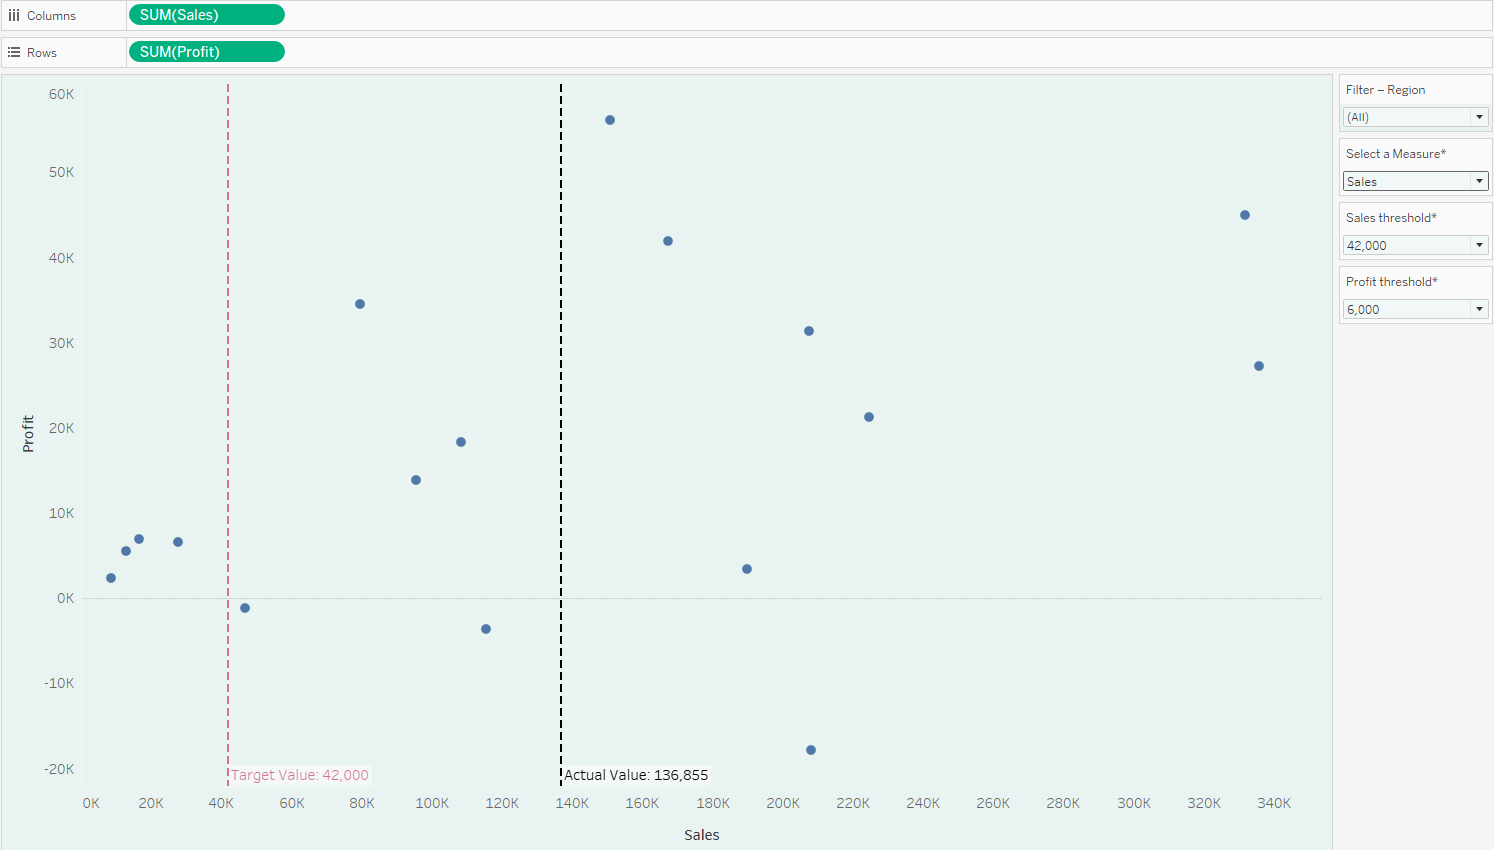Open the Profit threshold dropdown
Image resolution: width=1494 pixels, height=850 pixels.
point(1416,309)
